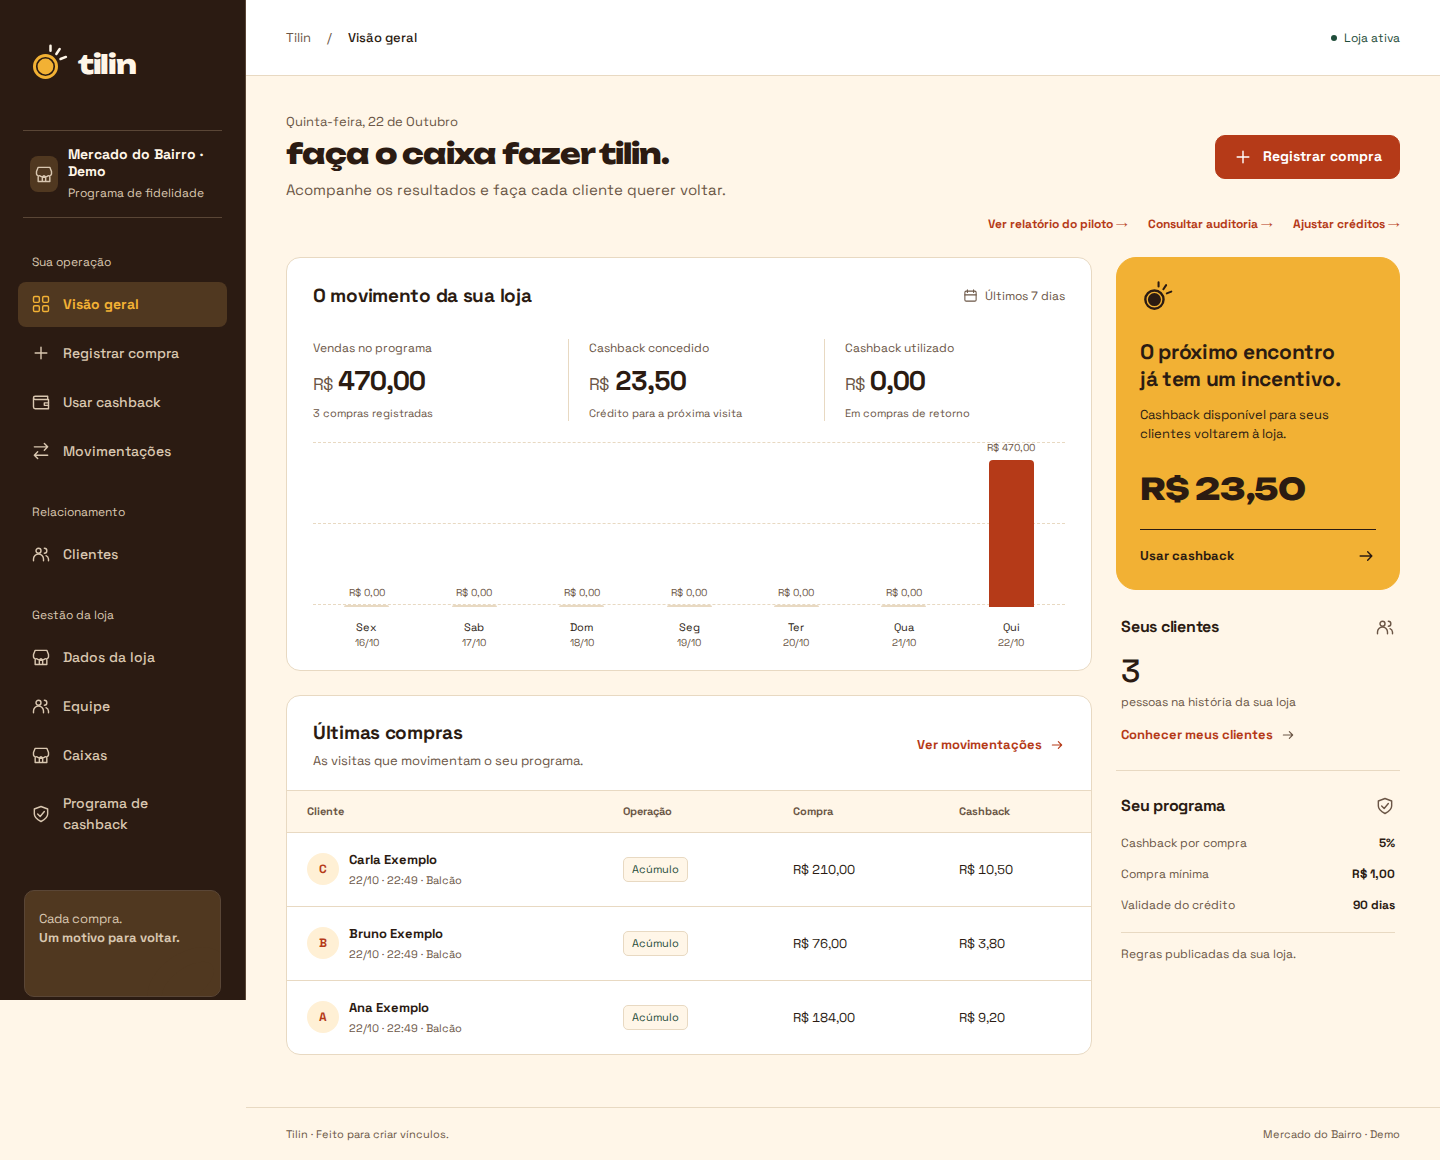
Task: Click the arrow icon in Usar cashback card
Action: tap(1366, 556)
